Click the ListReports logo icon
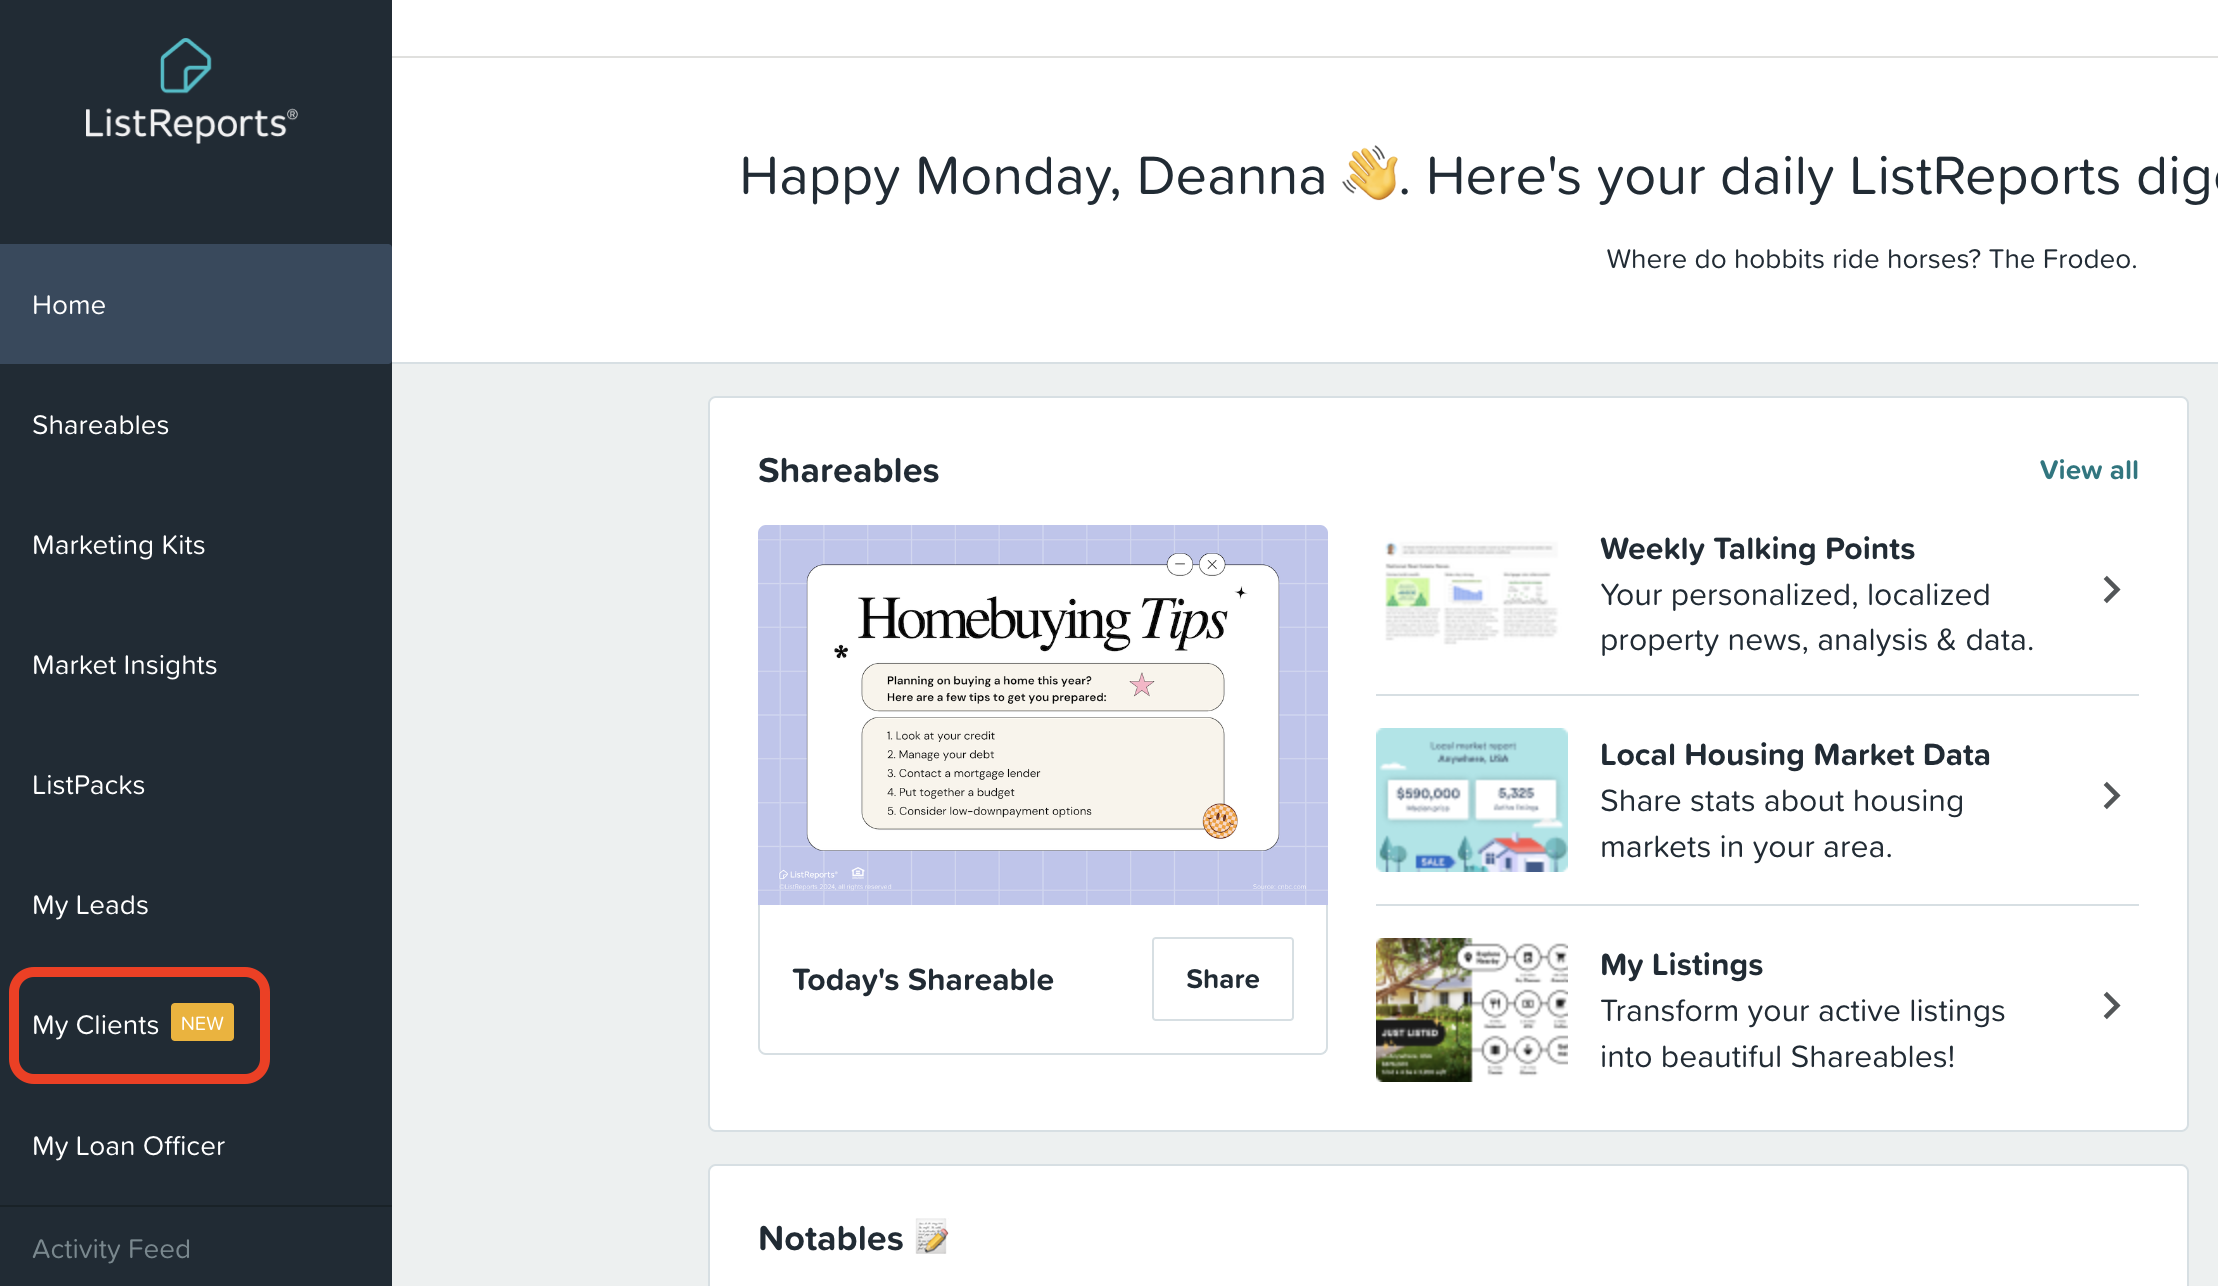 point(186,66)
